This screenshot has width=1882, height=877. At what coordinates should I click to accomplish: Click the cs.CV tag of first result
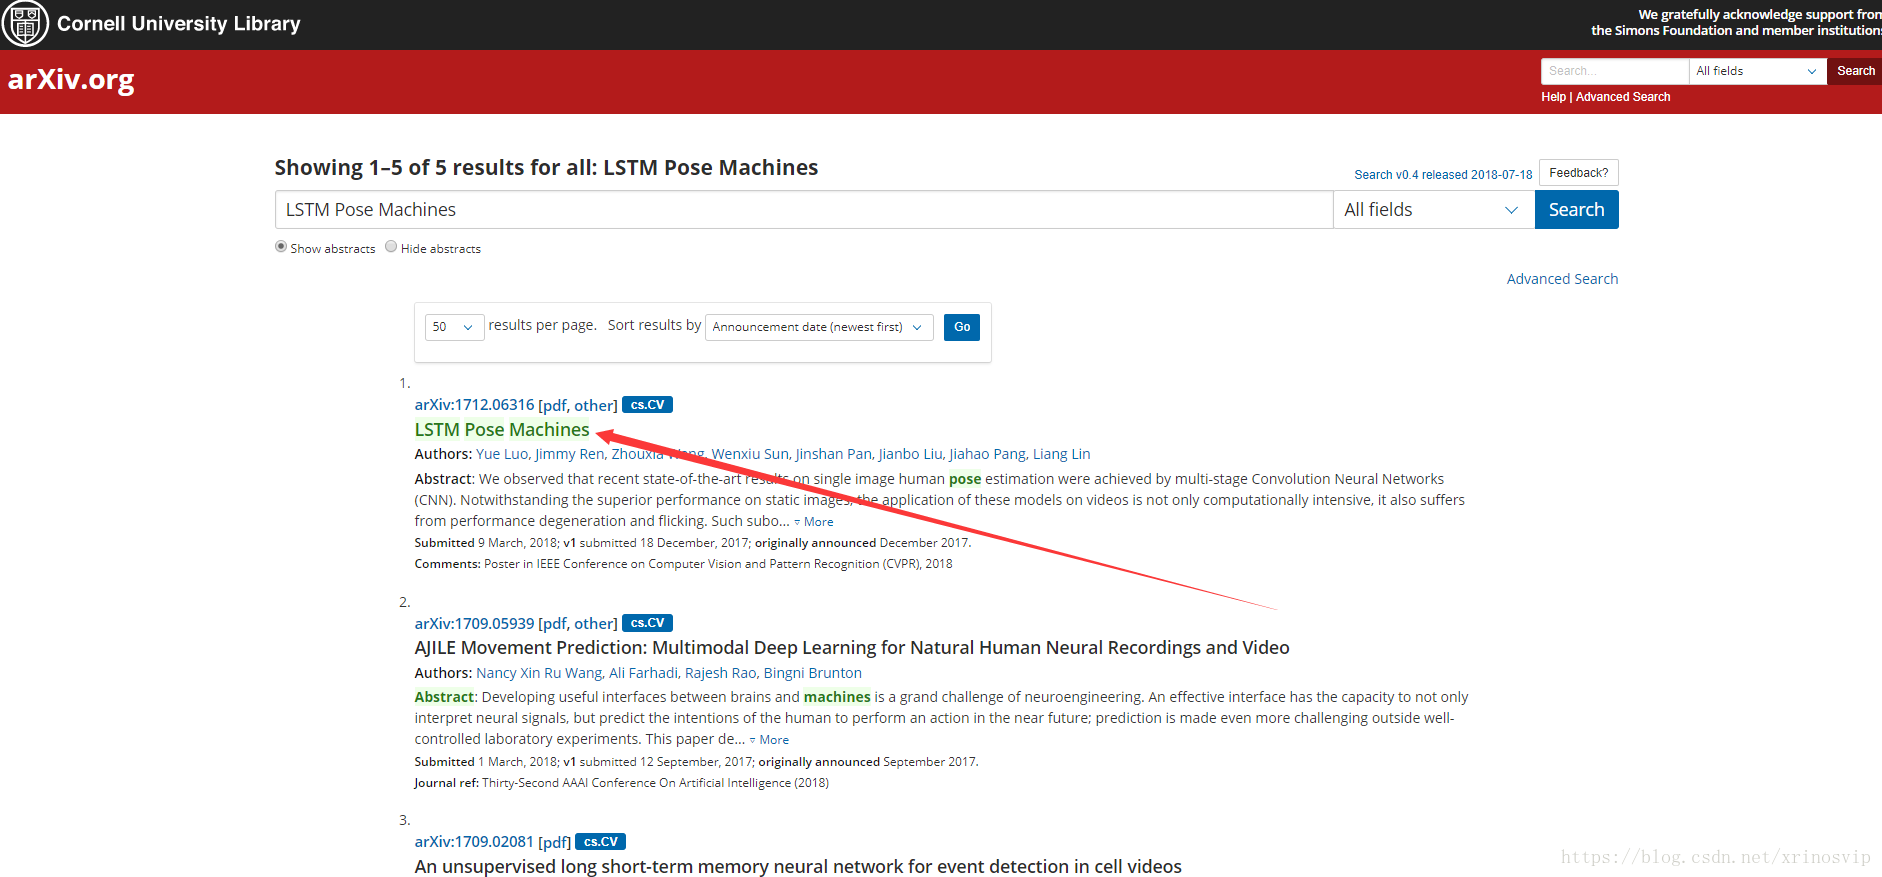(647, 405)
